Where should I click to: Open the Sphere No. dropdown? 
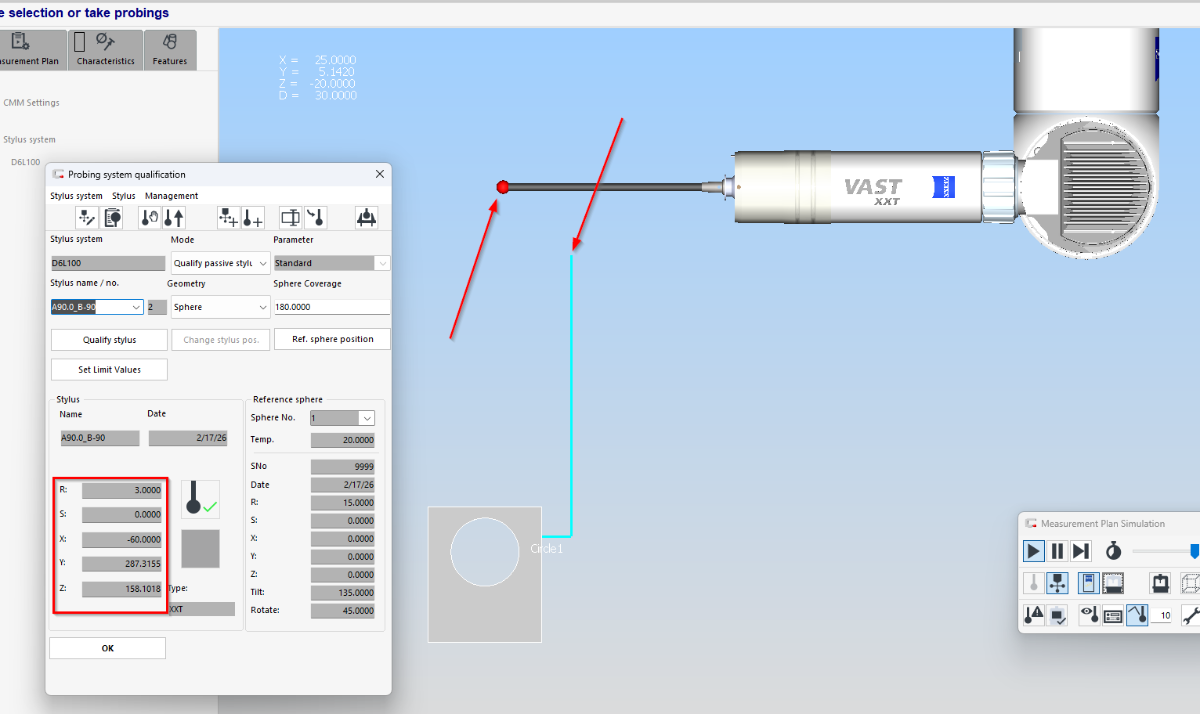point(343,418)
